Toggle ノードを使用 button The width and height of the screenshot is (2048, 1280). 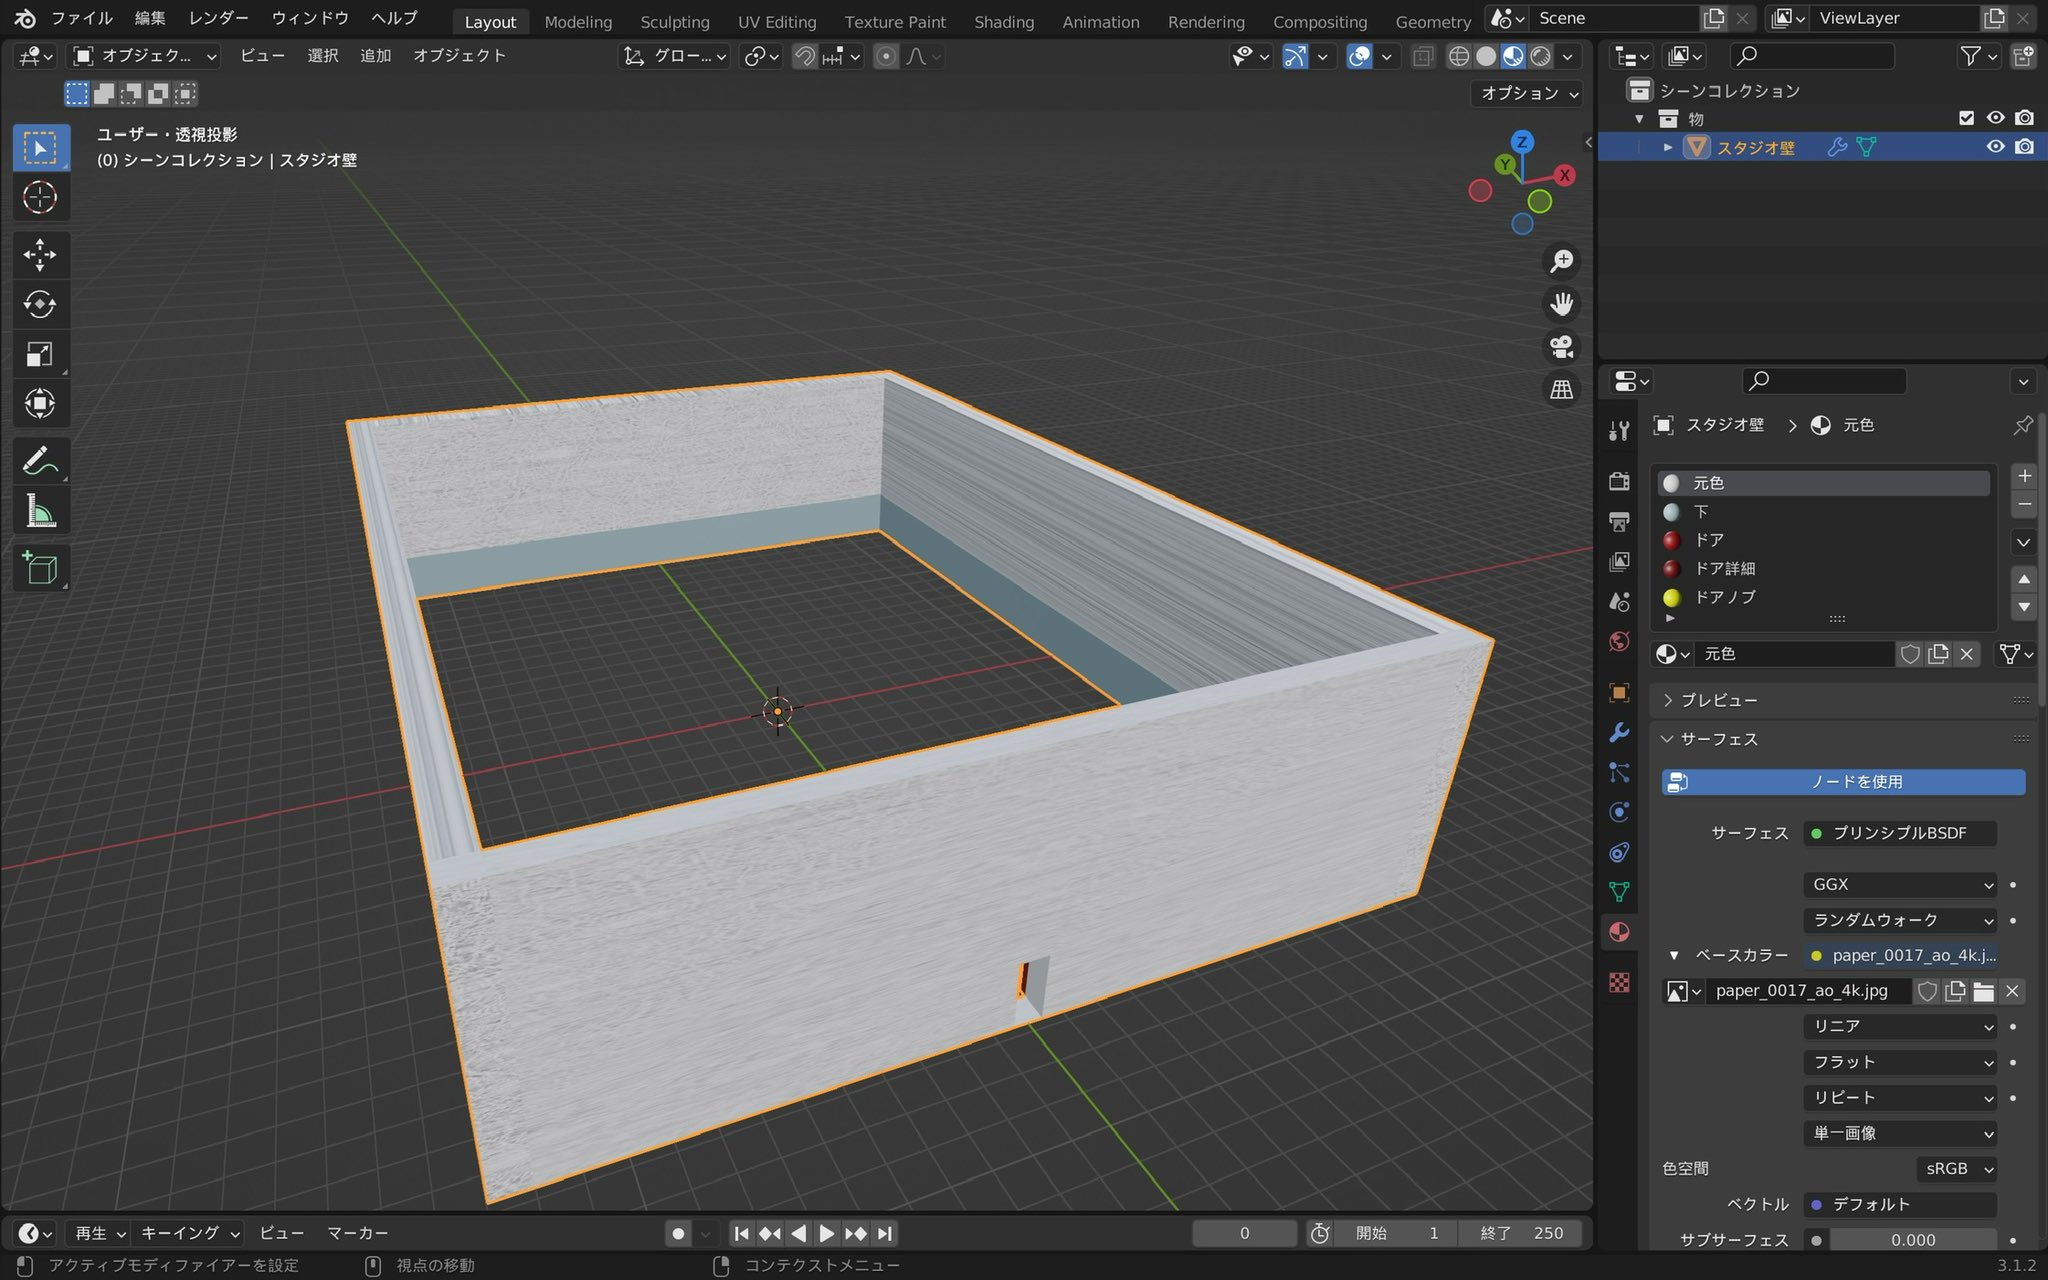(x=1843, y=782)
